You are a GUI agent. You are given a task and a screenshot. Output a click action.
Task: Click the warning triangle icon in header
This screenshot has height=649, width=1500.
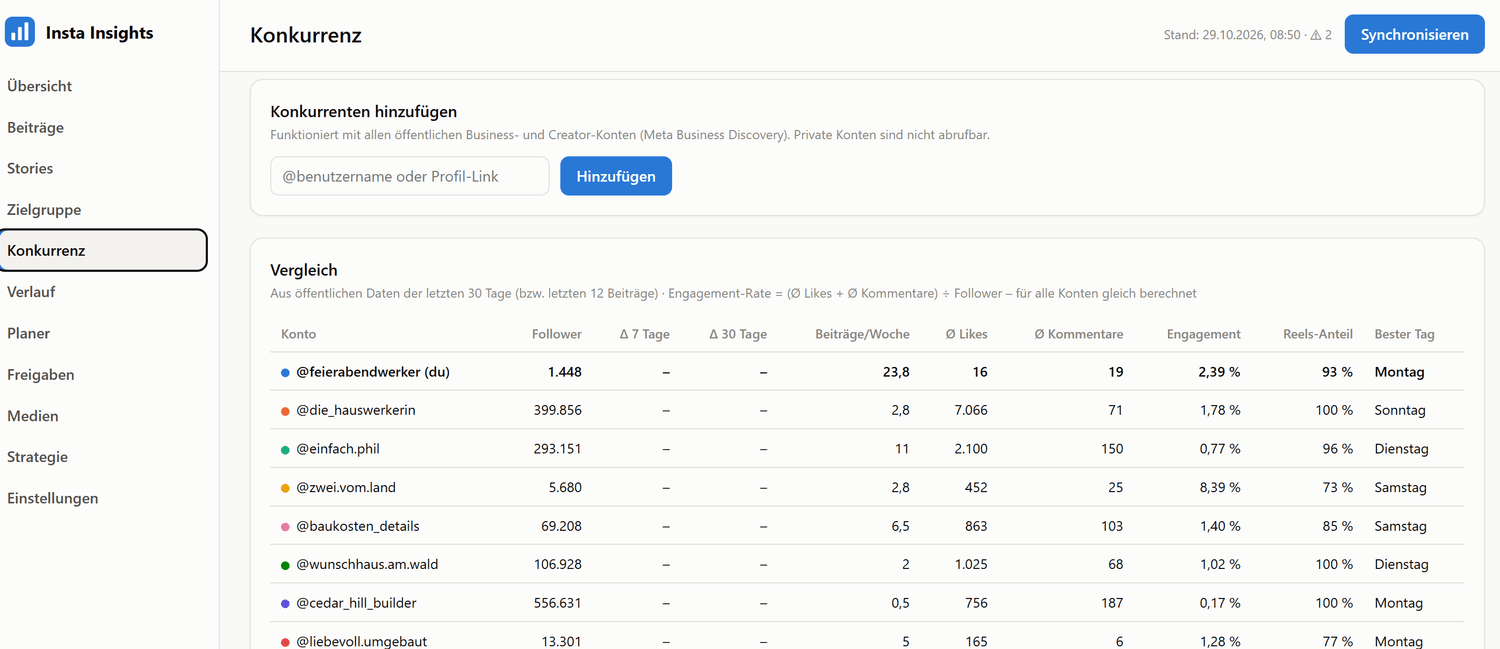[1316, 35]
